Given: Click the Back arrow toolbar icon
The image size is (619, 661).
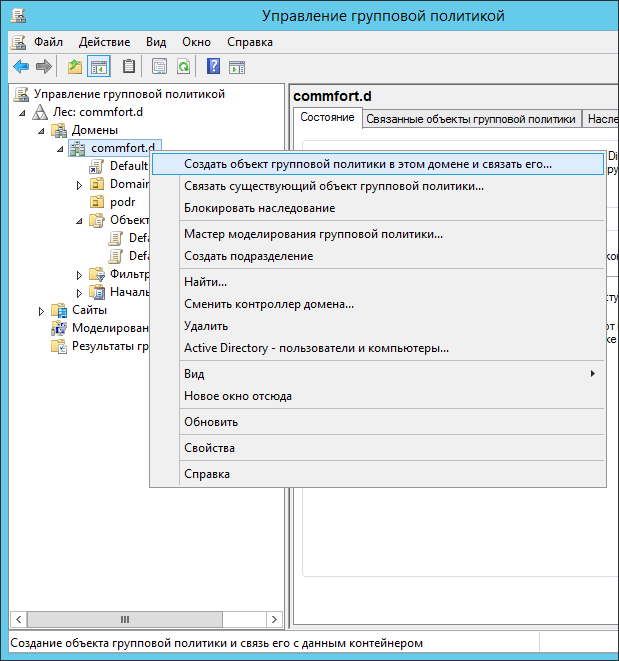Looking at the screenshot, I should (x=20, y=67).
